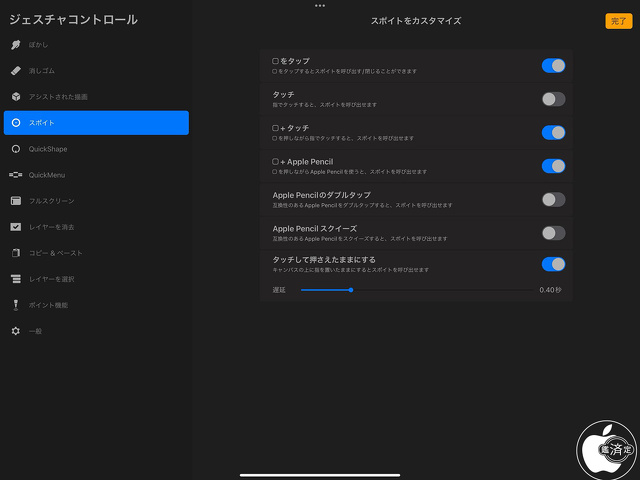640x480 pixels.
Task: Click the 遅延 delay slider handle
Action: pyautogui.click(x=351, y=290)
